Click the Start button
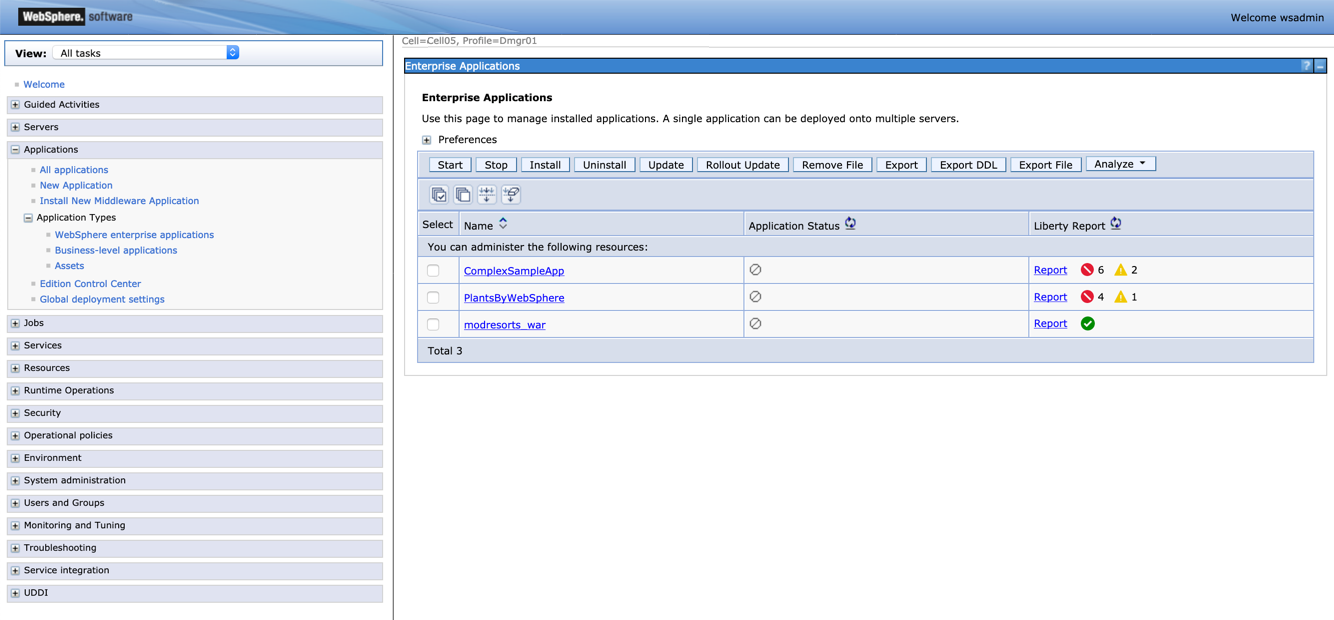The height and width of the screenshot is (620, 1334). coord(450,165)
